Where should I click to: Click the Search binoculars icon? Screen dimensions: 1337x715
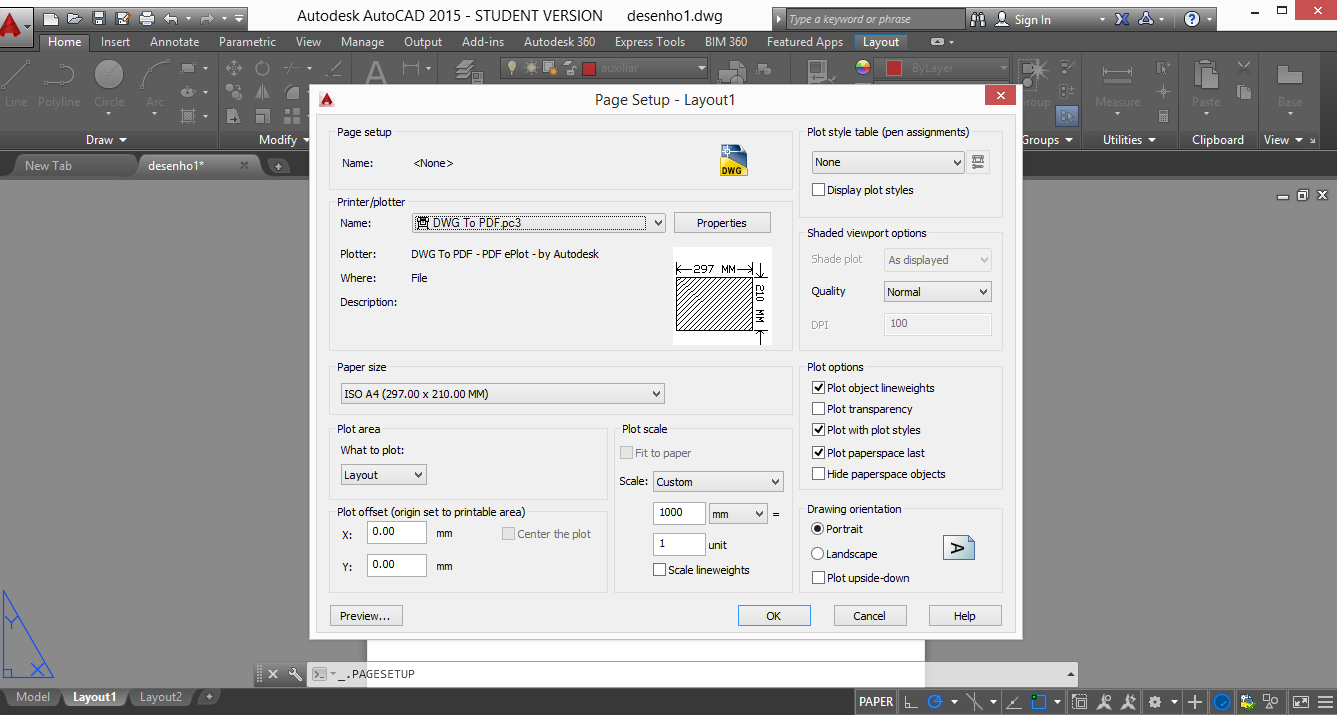click(x=978, y=19)
